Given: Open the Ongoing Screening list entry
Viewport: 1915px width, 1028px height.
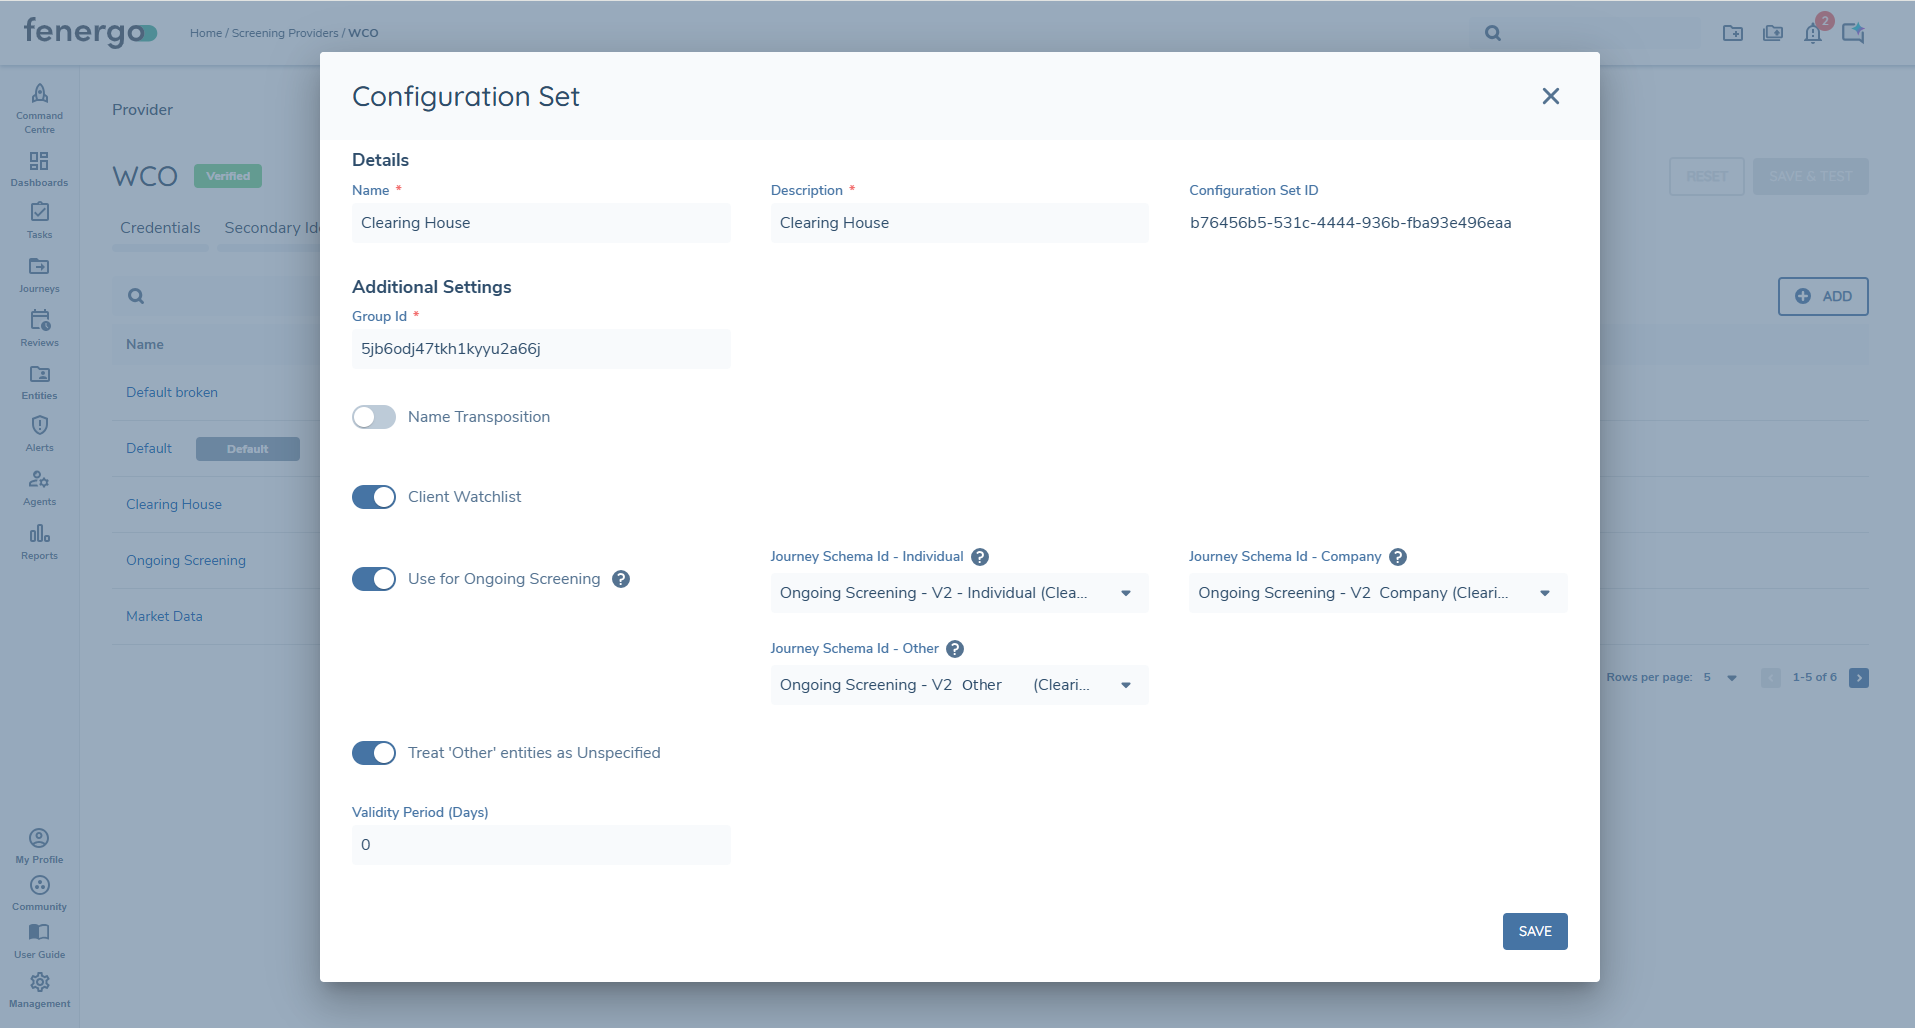Looking at the screenshot, I should 186,561.
